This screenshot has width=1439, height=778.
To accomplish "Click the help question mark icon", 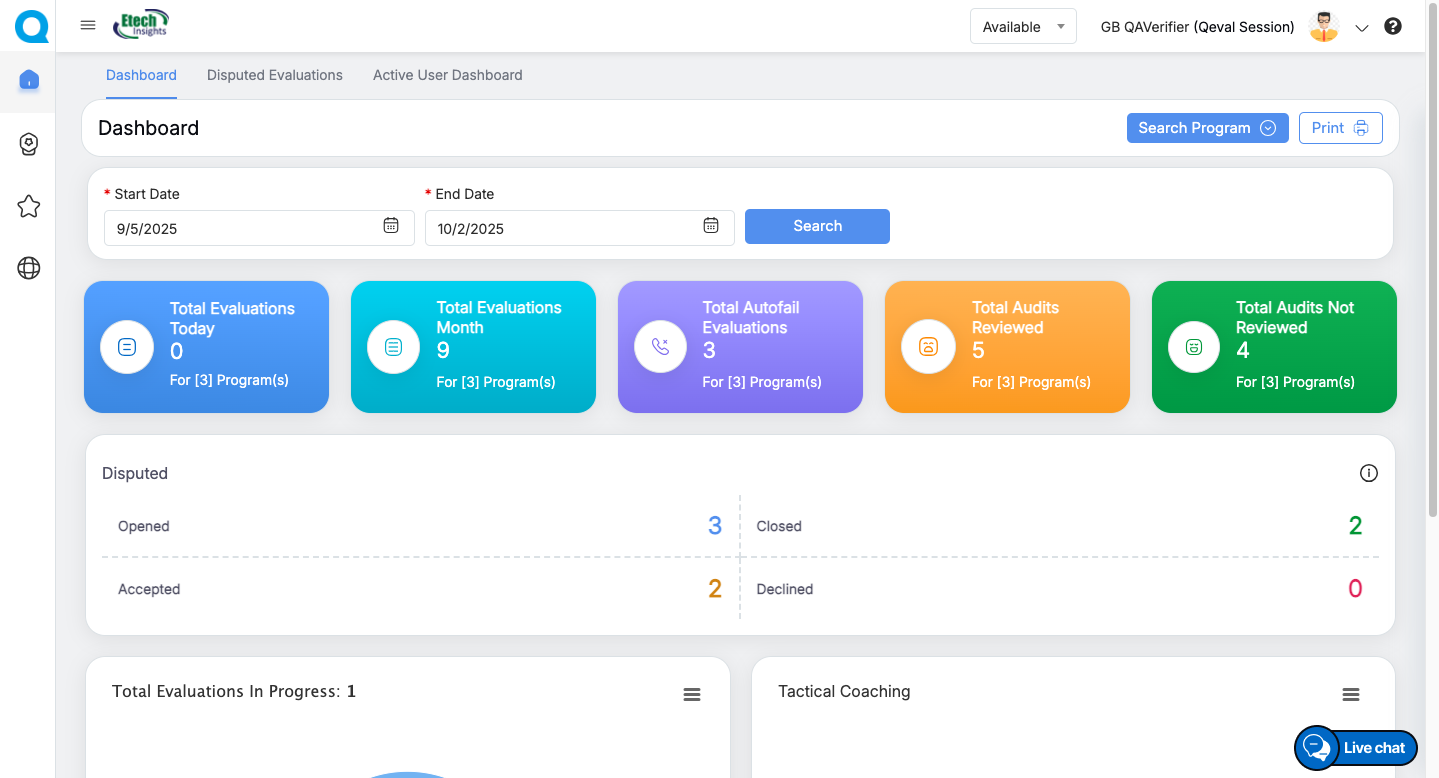I will pyautogui.click(x=1392, y=27).
